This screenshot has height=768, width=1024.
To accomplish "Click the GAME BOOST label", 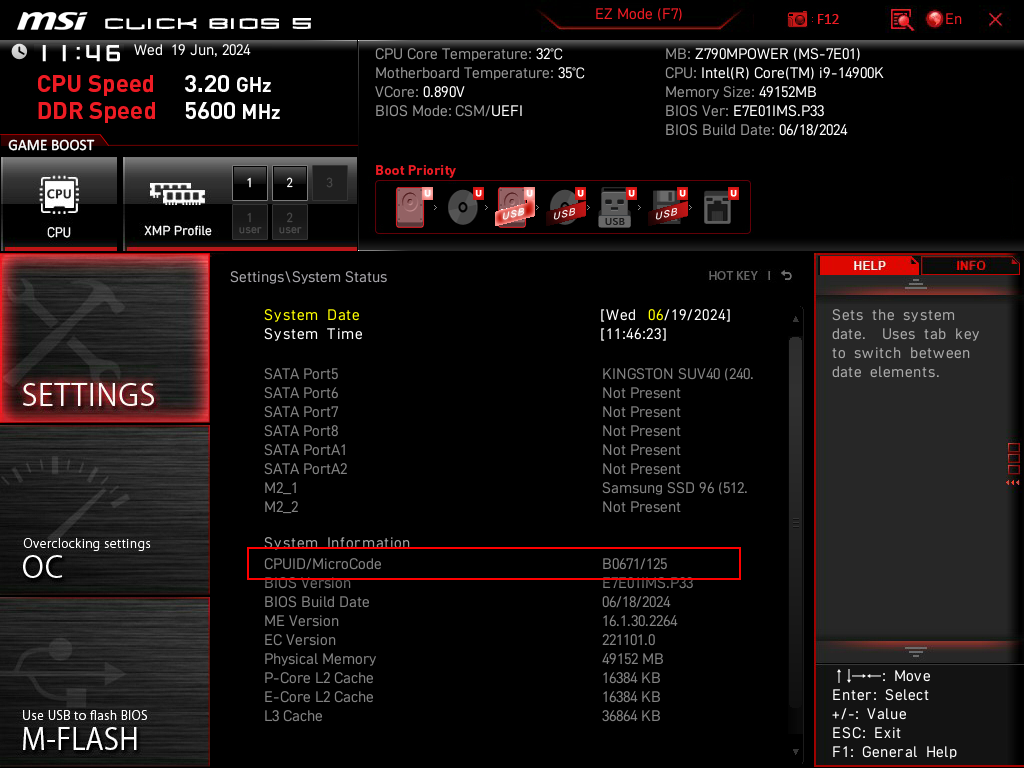I will pyautogui.click(x=51, y=145).
